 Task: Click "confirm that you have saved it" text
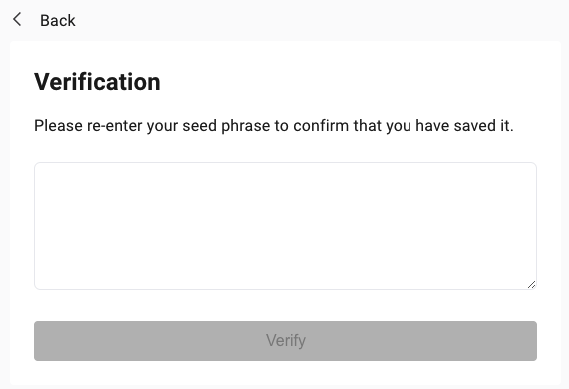tap(403, 126)
